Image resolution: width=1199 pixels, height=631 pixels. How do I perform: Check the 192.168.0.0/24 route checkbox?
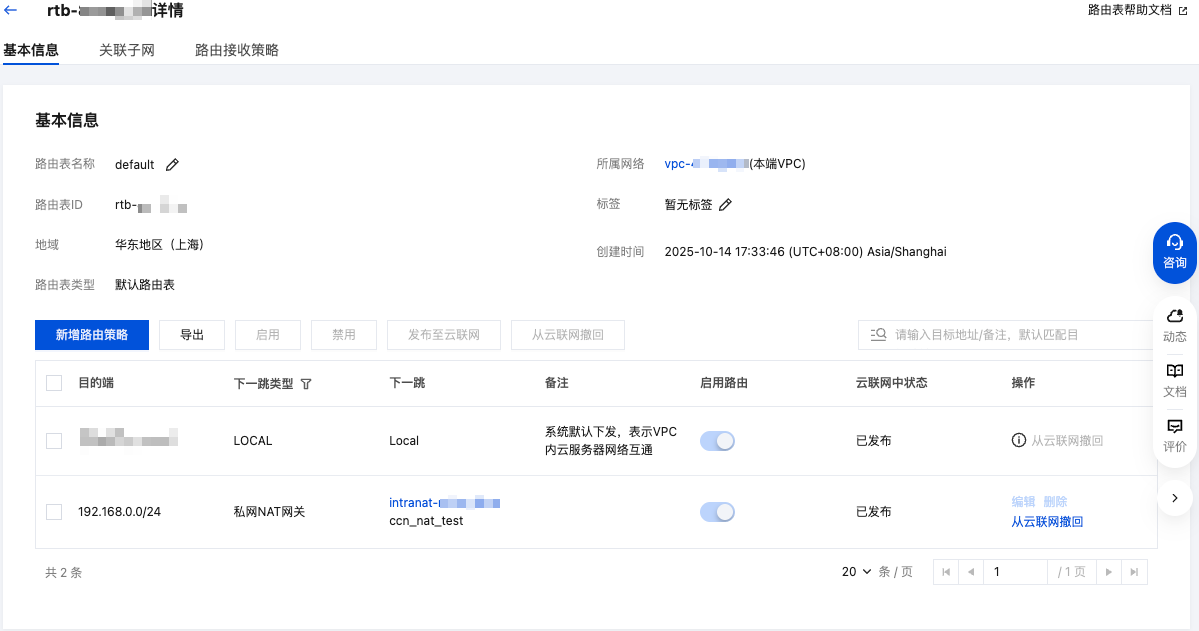[x=54, y=512]
